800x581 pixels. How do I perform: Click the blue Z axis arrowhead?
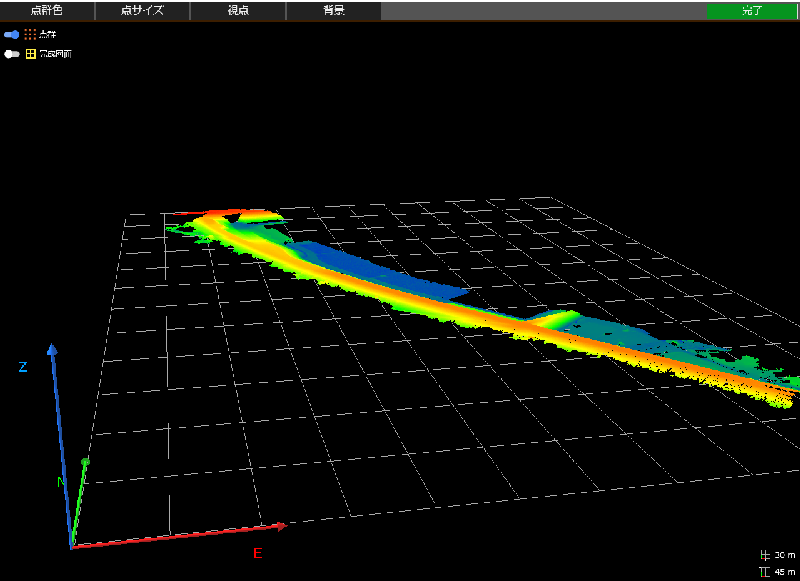point(52,350)
